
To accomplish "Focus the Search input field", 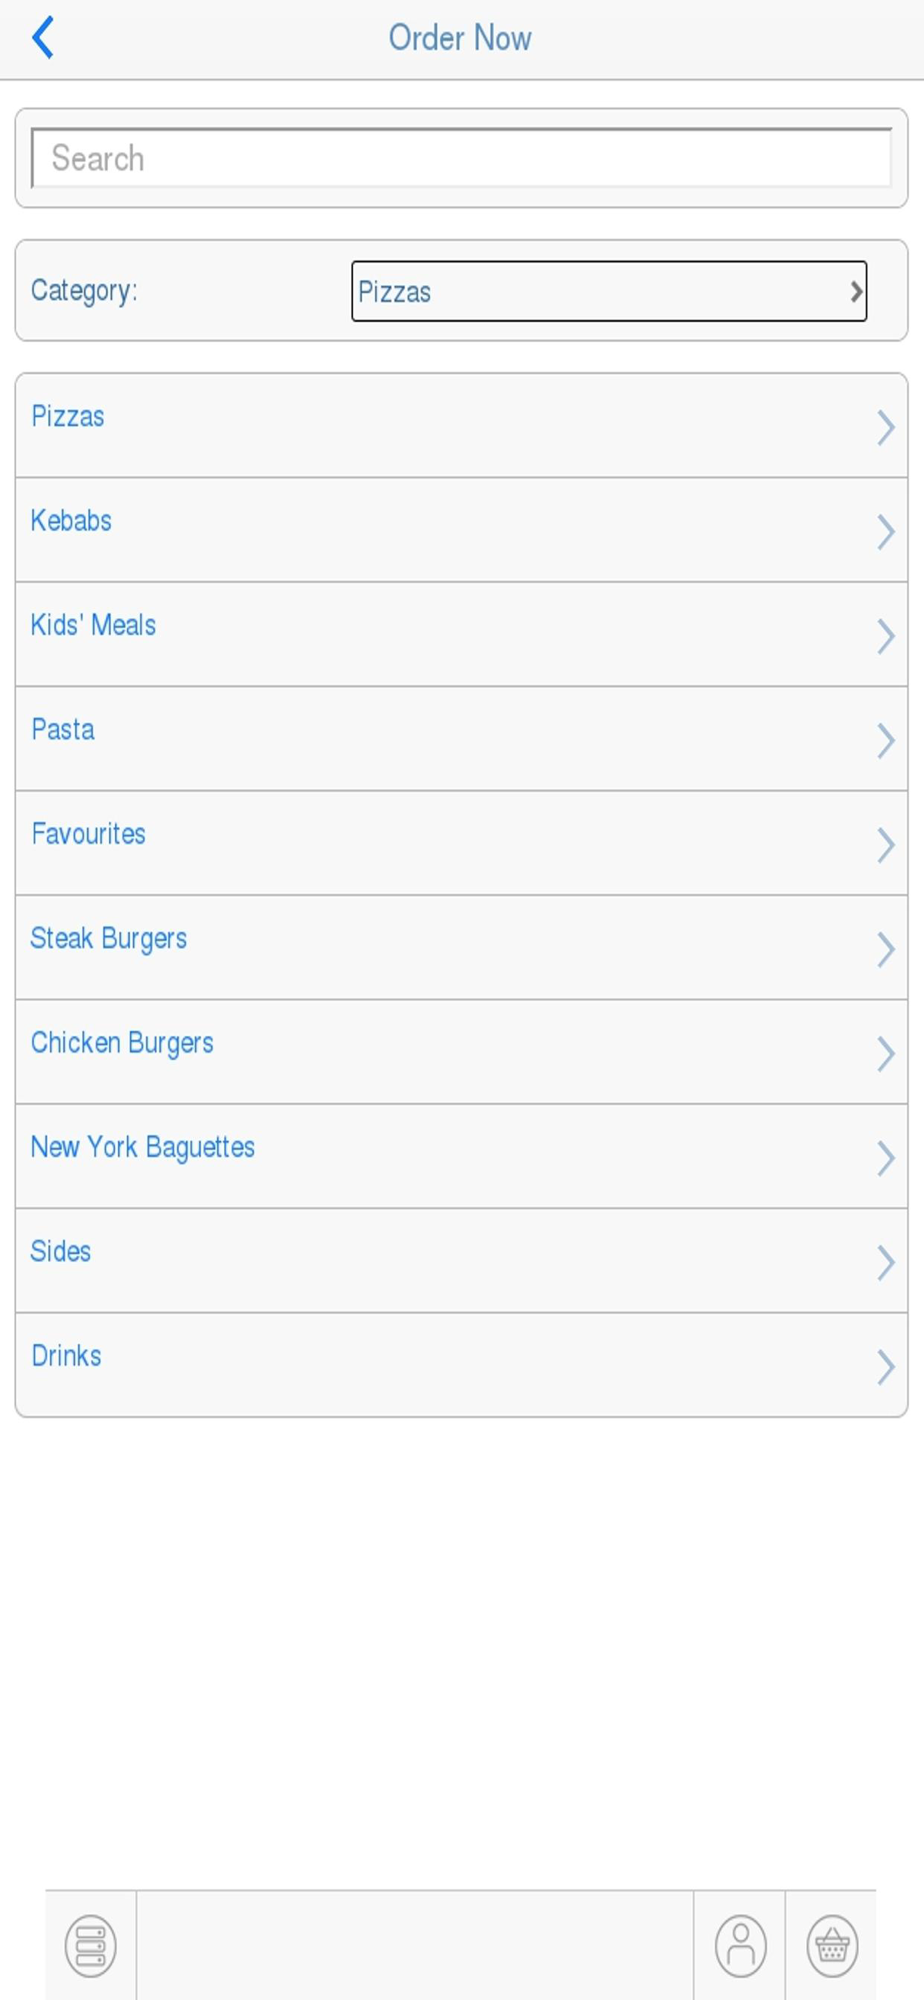I will click(x=461, y=158).
